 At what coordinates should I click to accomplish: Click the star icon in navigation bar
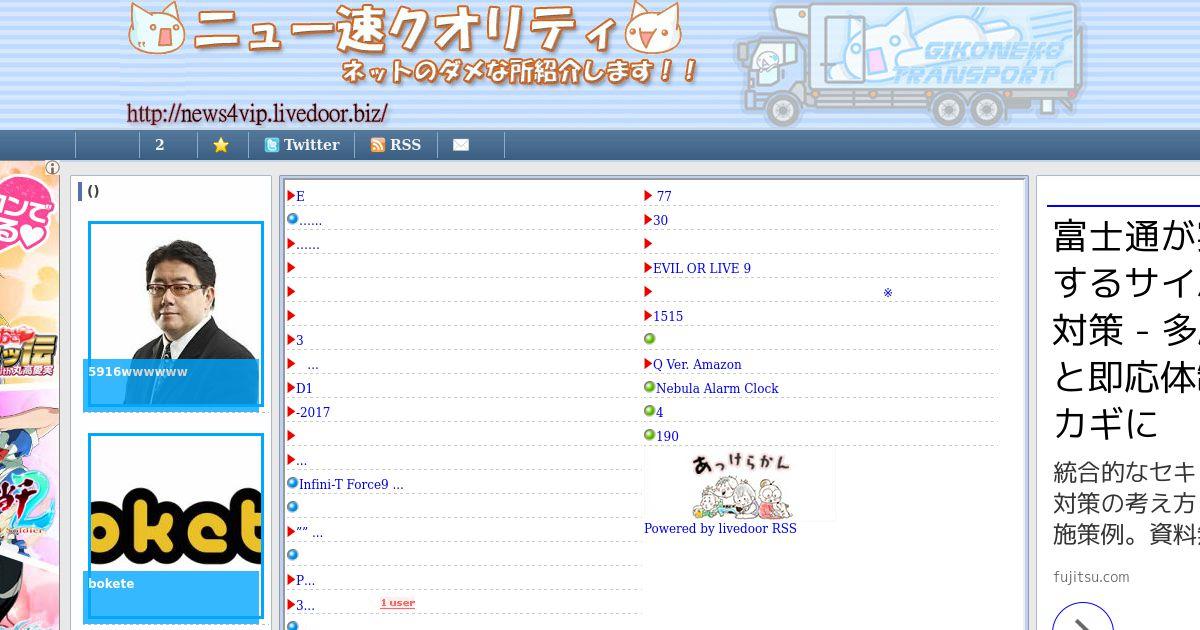point(221,145)
